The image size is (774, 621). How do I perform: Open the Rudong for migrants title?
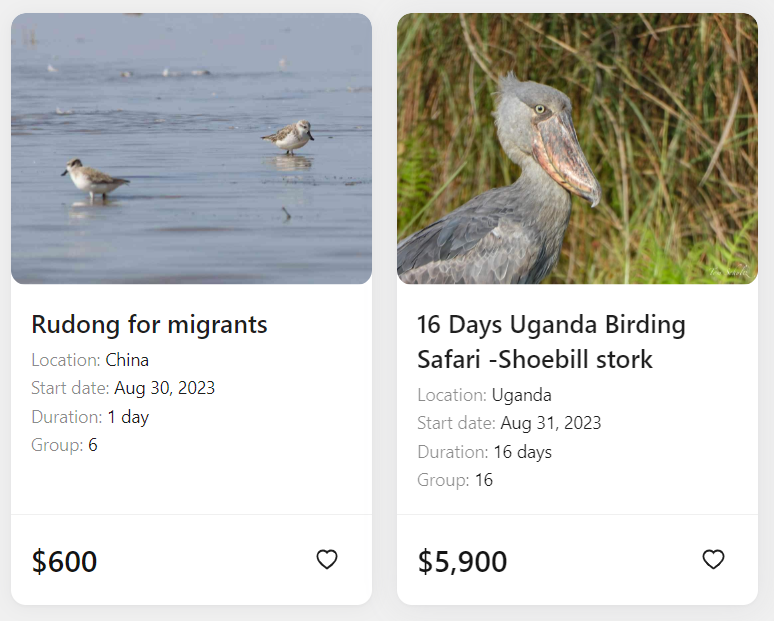coord(150,324)
